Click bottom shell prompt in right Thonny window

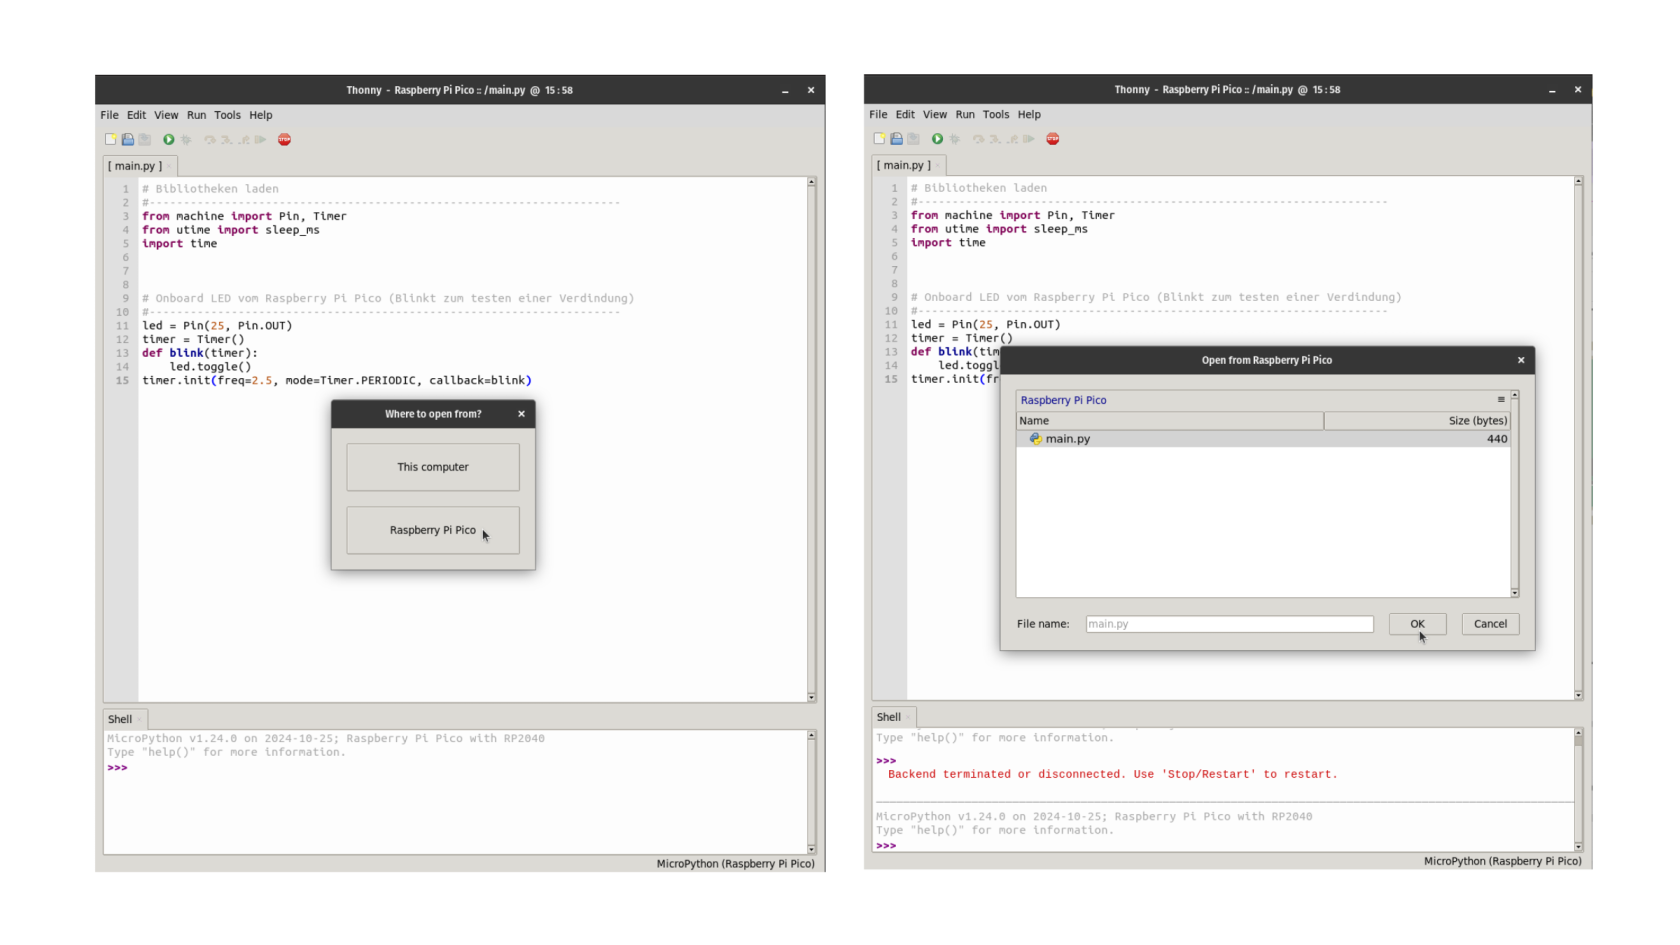point(886,846)
